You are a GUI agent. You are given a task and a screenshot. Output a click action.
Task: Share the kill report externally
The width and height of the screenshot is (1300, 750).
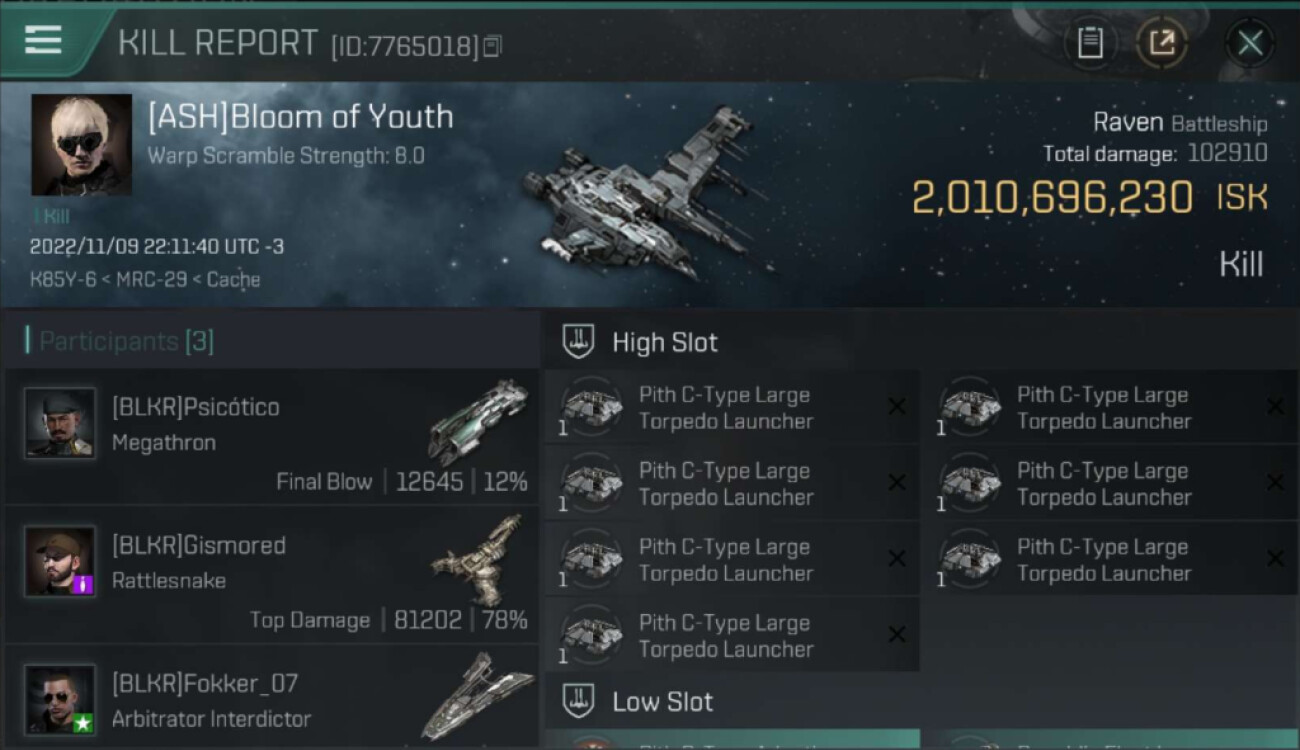1162,42
